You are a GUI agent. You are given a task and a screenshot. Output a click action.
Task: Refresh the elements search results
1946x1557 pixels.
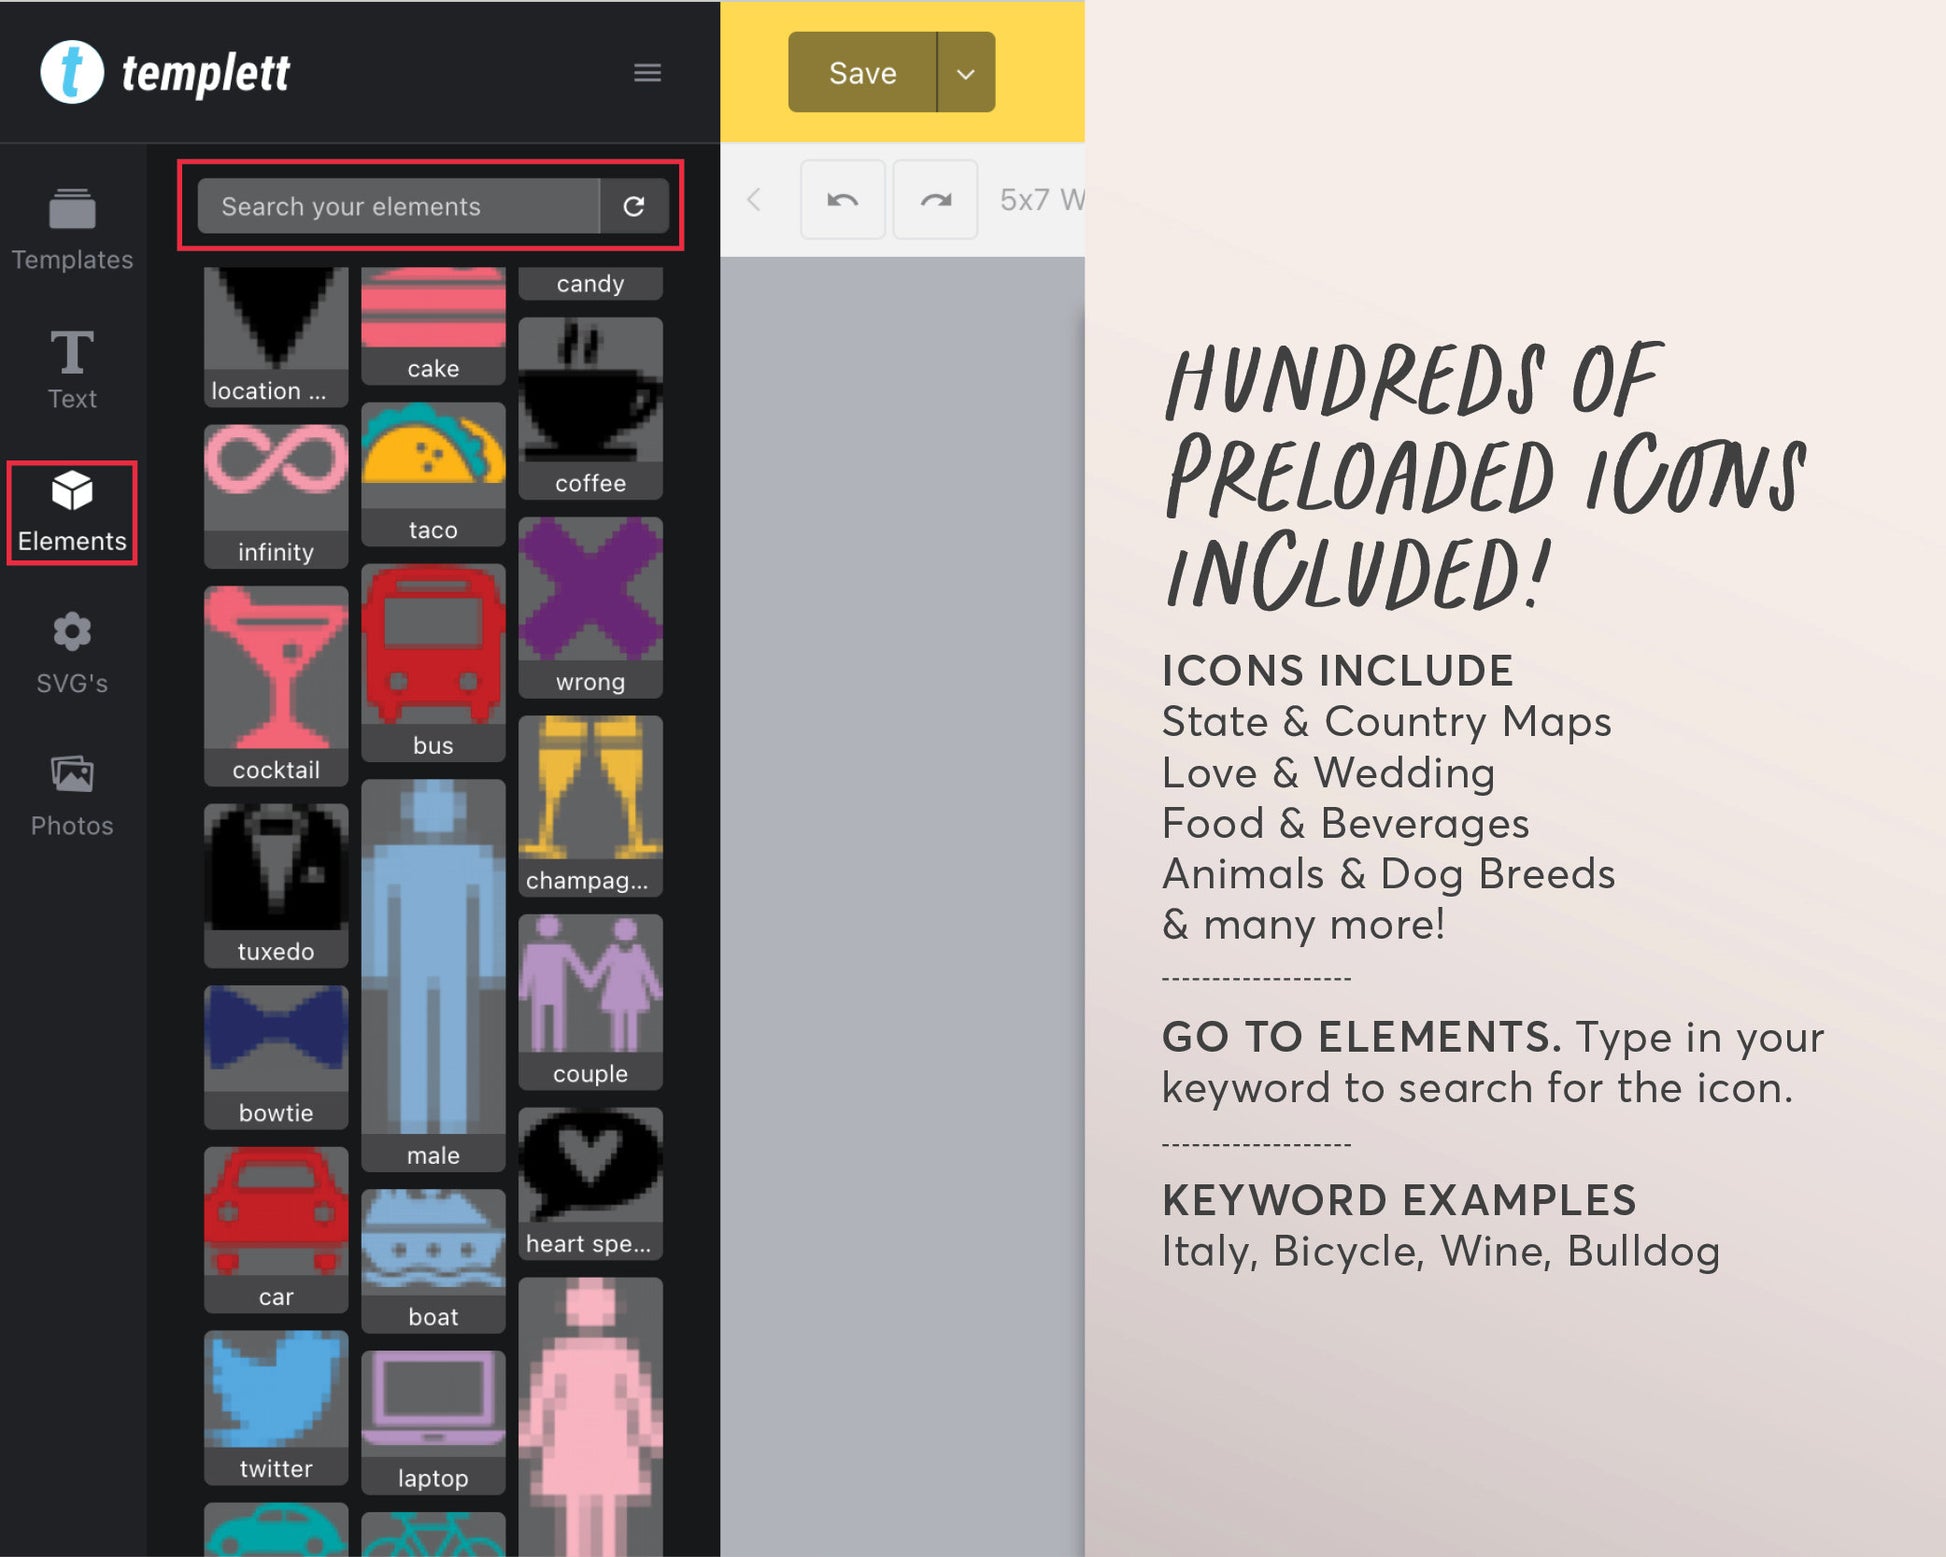coord(634,206)
